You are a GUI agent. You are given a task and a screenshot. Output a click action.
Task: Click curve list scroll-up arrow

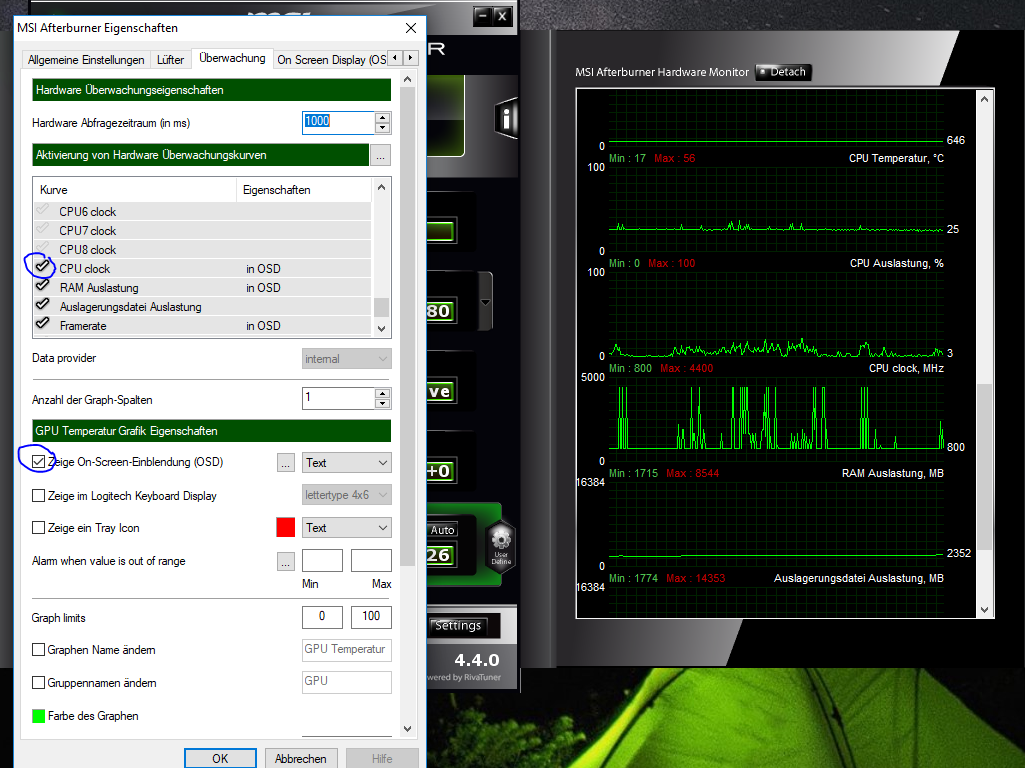(382, 188)
